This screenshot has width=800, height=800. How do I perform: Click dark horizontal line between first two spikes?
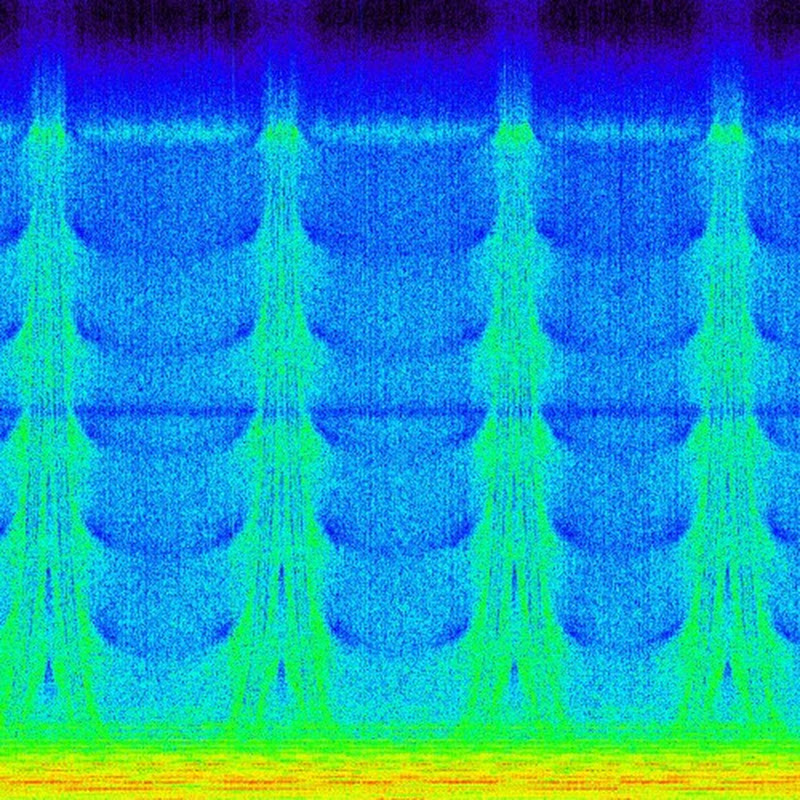165,410
